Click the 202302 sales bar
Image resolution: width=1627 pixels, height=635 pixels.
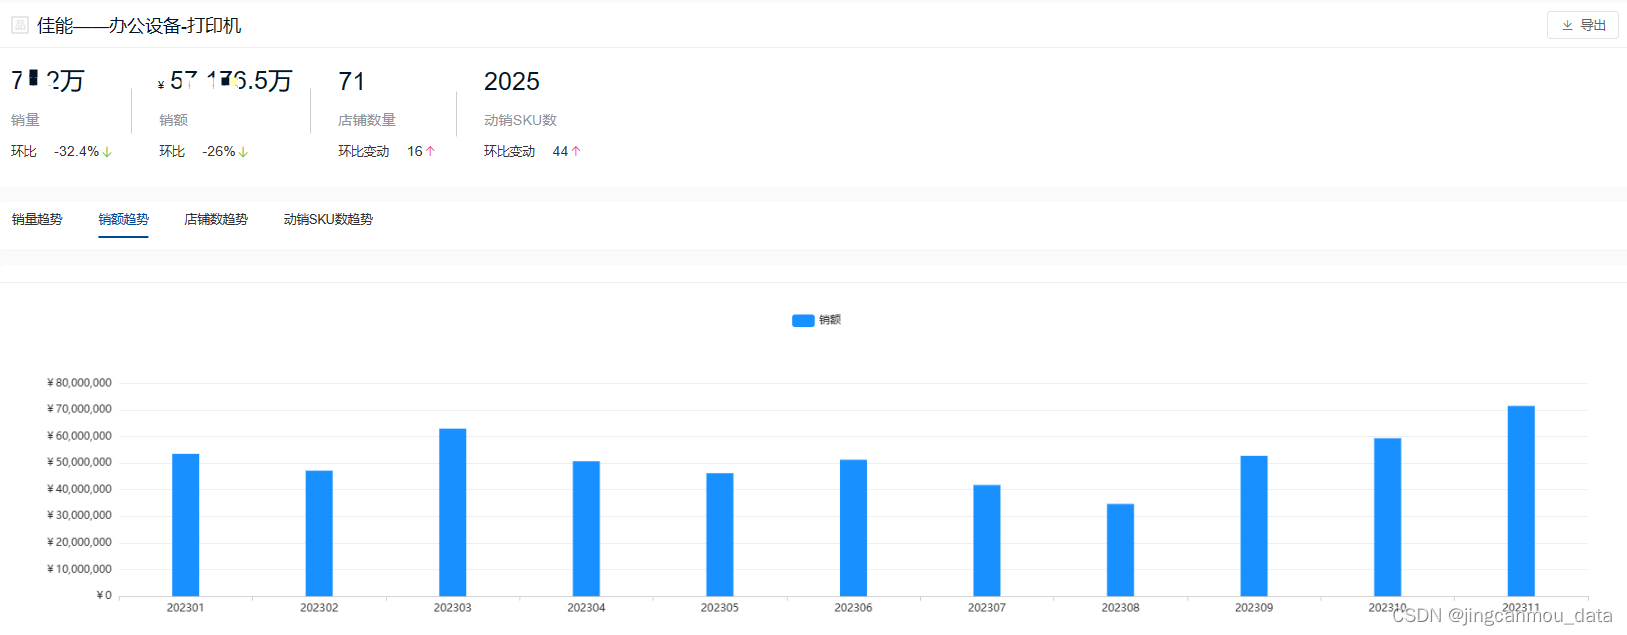click(x=319, y=533)
